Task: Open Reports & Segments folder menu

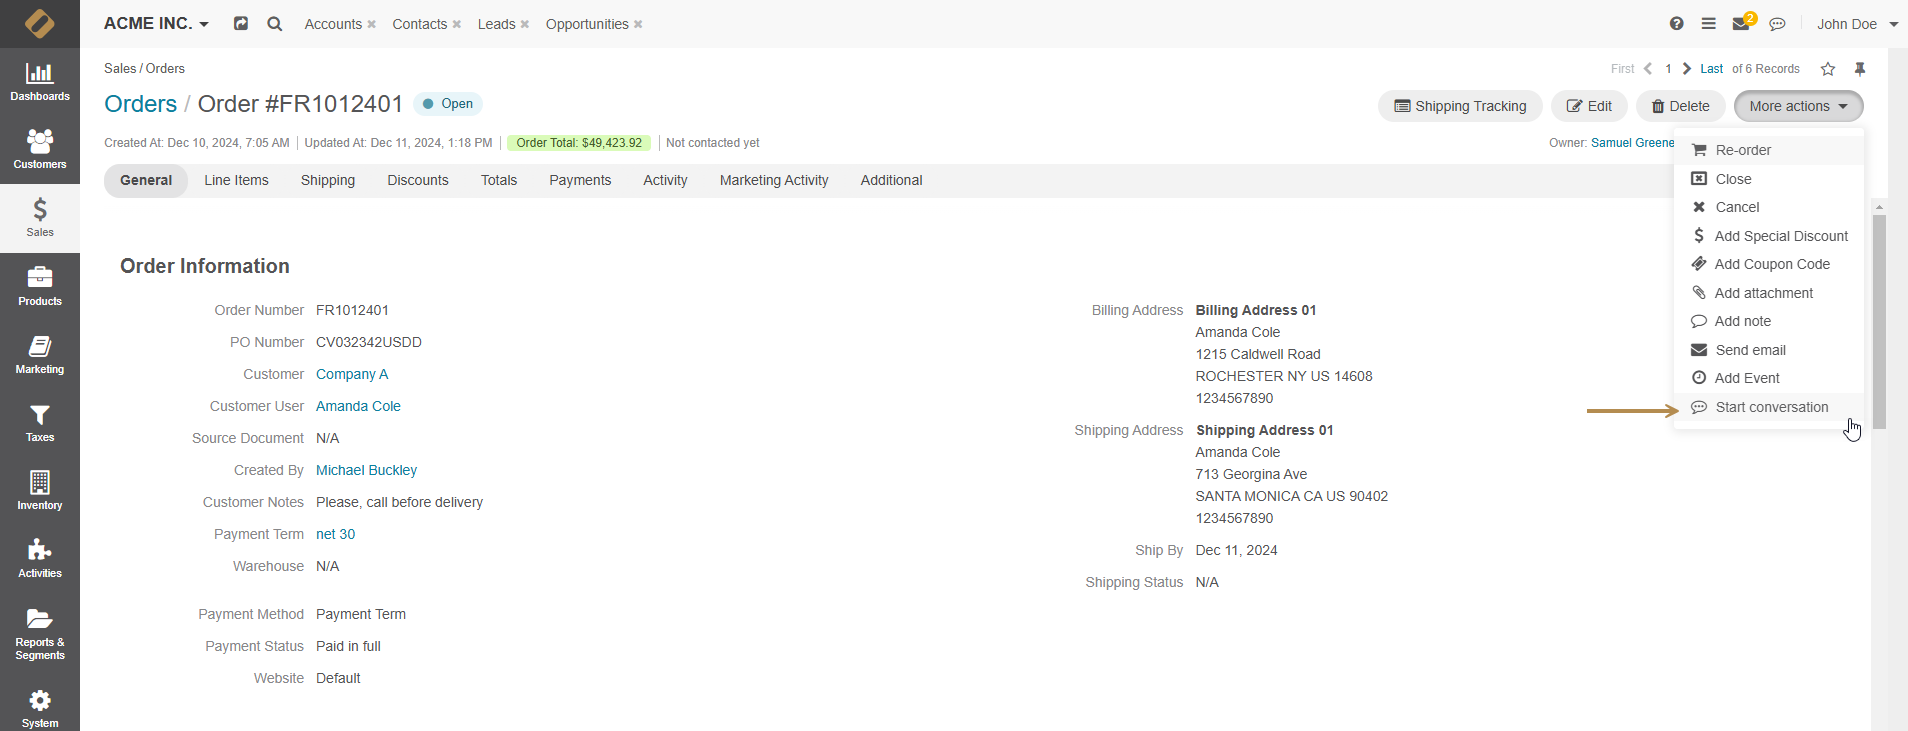Action: (x=40, y=634)
